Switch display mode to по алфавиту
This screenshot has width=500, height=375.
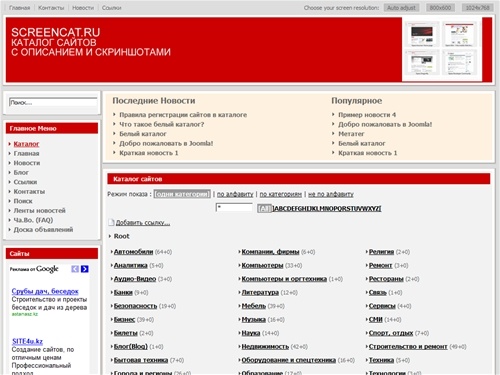pyautogui.click(x=235, y=194)
